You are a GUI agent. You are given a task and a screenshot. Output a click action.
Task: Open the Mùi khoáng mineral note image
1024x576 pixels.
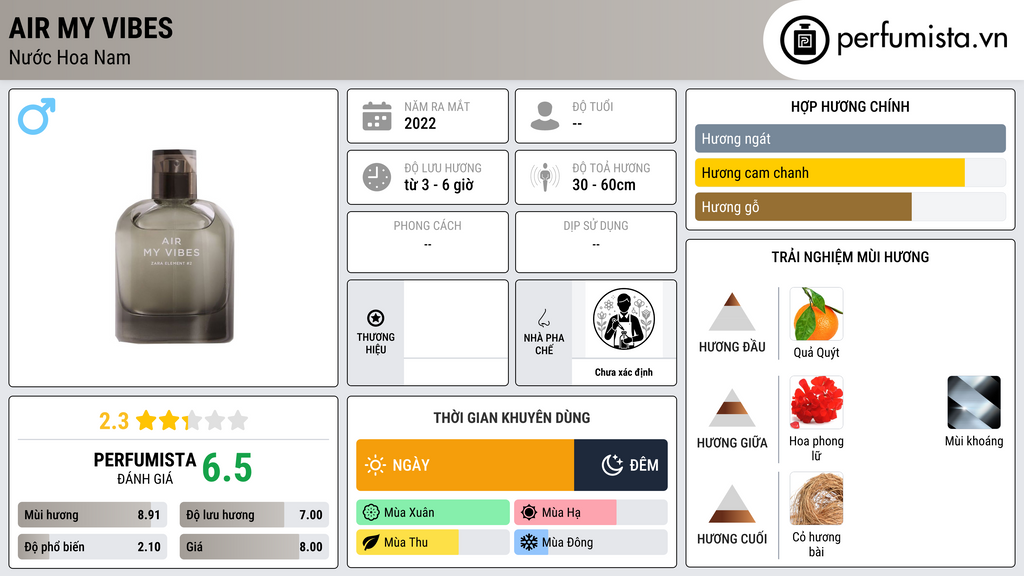974,402
